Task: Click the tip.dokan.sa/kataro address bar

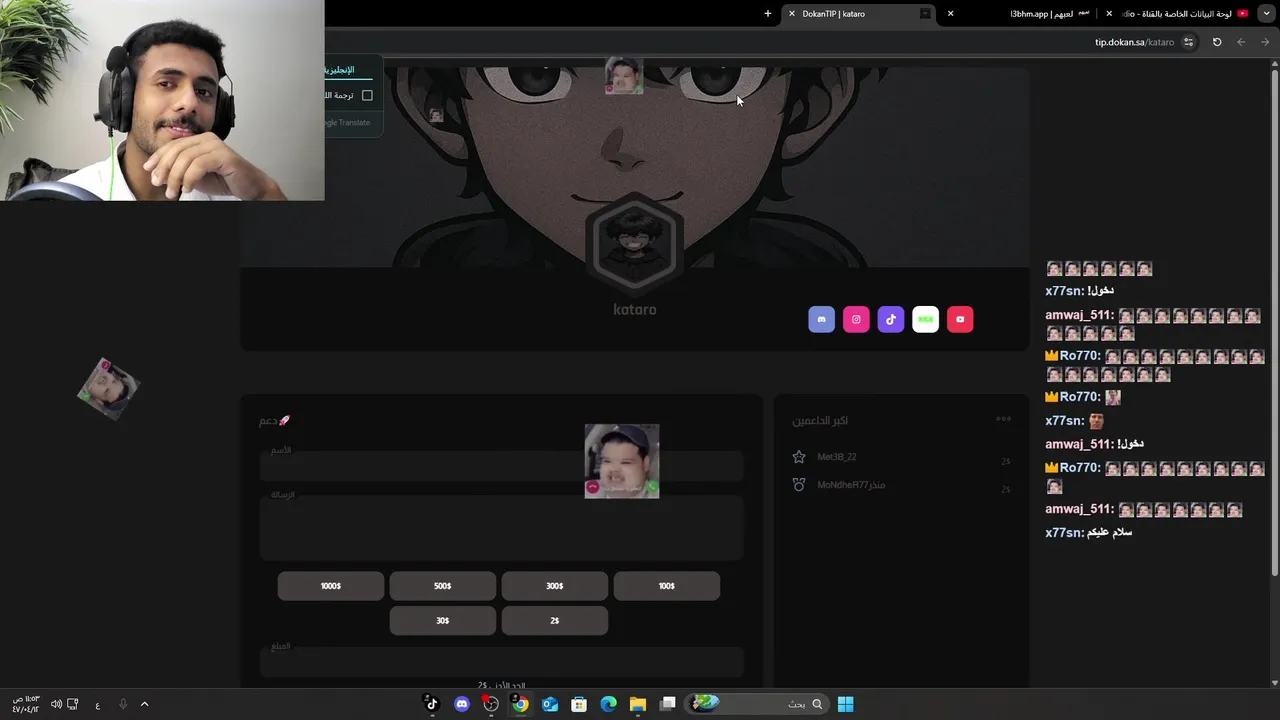Action: point(1134,42)
